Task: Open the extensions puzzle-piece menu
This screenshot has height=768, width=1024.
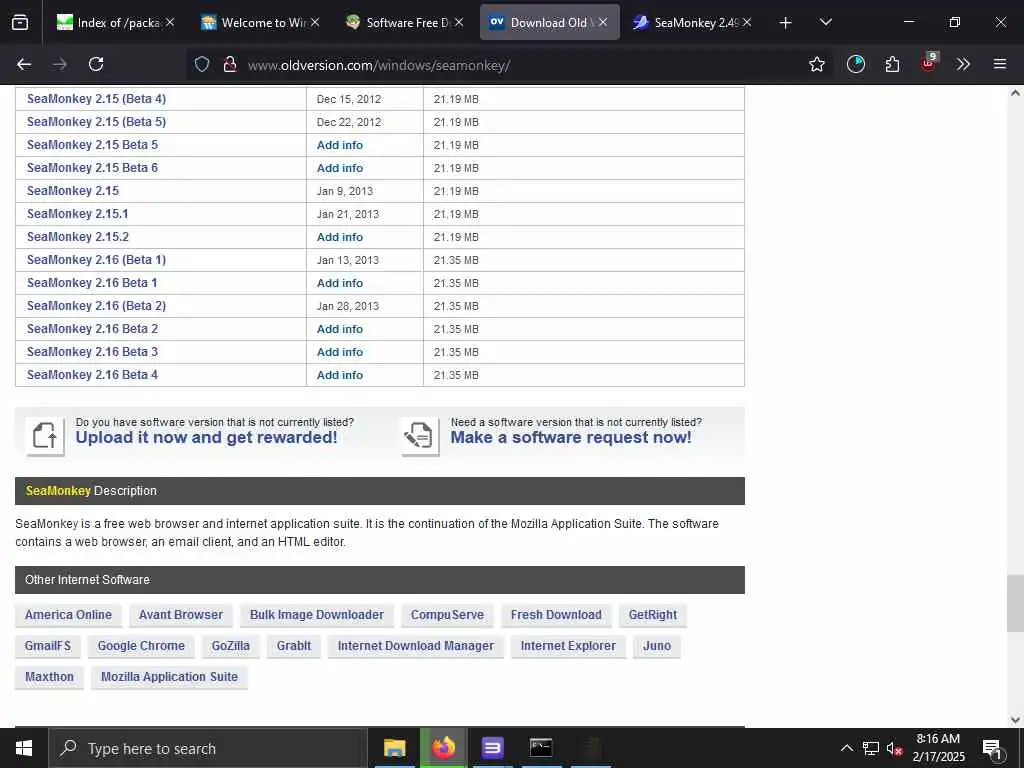Action: tap(892, 64)
